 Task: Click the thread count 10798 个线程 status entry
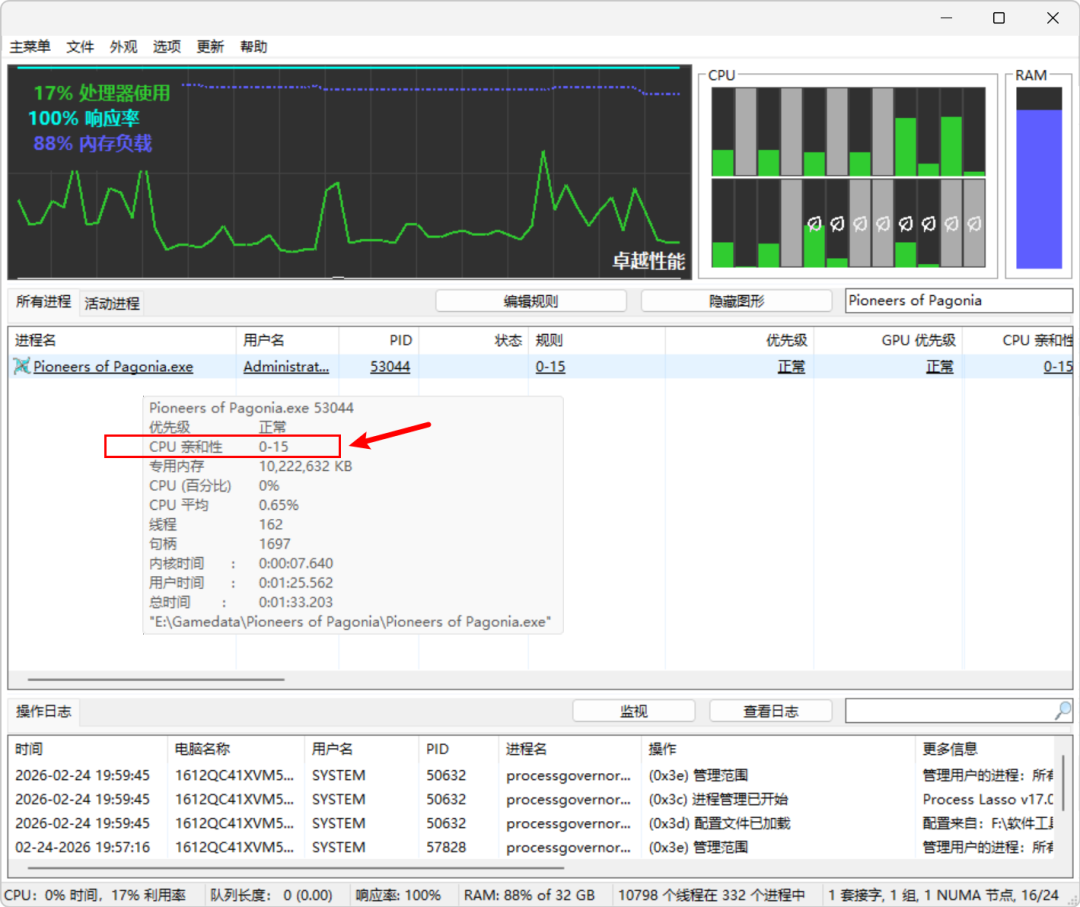pos(712,895)
